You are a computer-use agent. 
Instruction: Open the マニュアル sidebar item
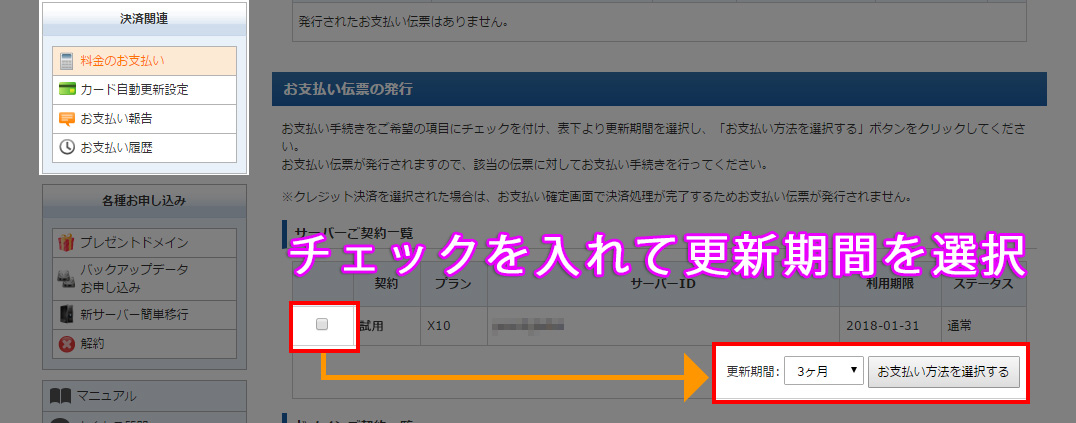144,396
